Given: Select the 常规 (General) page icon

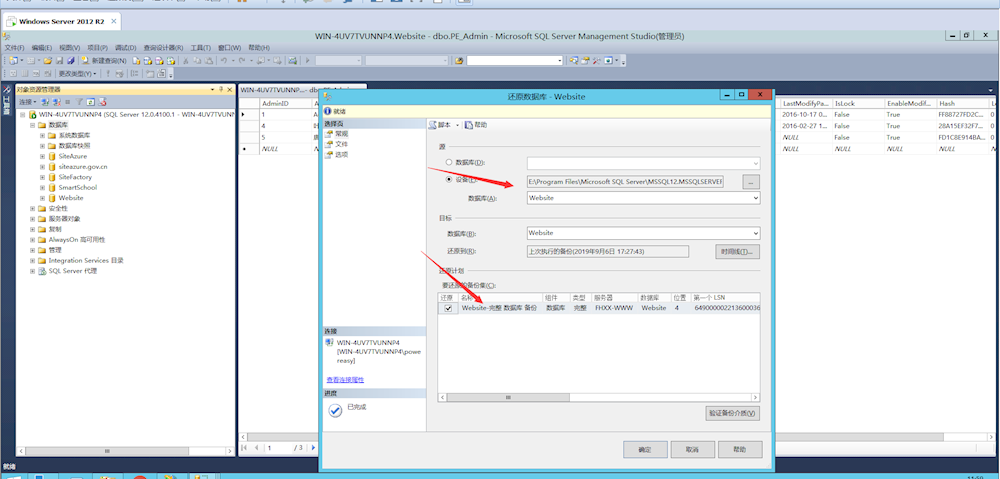Looking at the screenshot, I should click(x=330, y=133).
